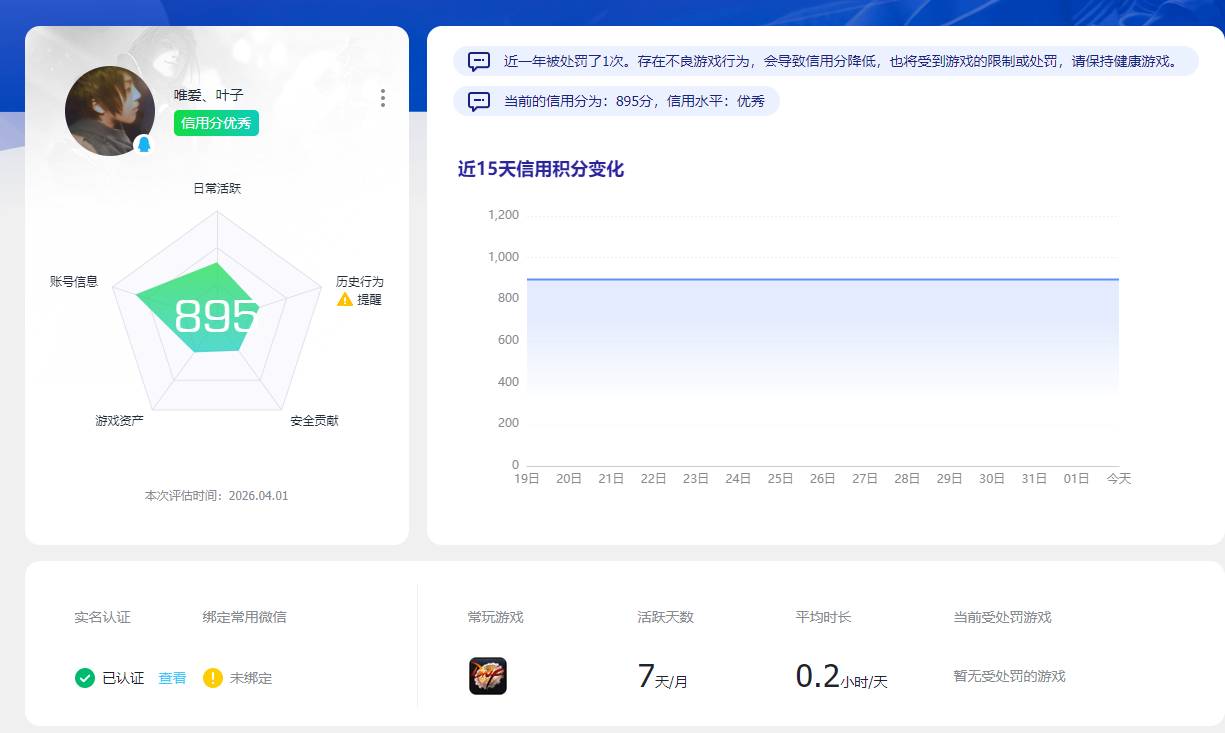The width and height of the screenshot is (1225, 733).
Task: Click the 未绑定 status text
Action: [x=249, y=677]
